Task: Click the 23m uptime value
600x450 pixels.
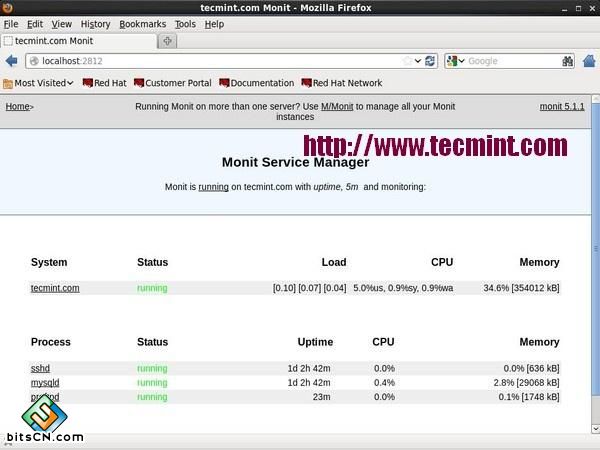Action: 321,397
